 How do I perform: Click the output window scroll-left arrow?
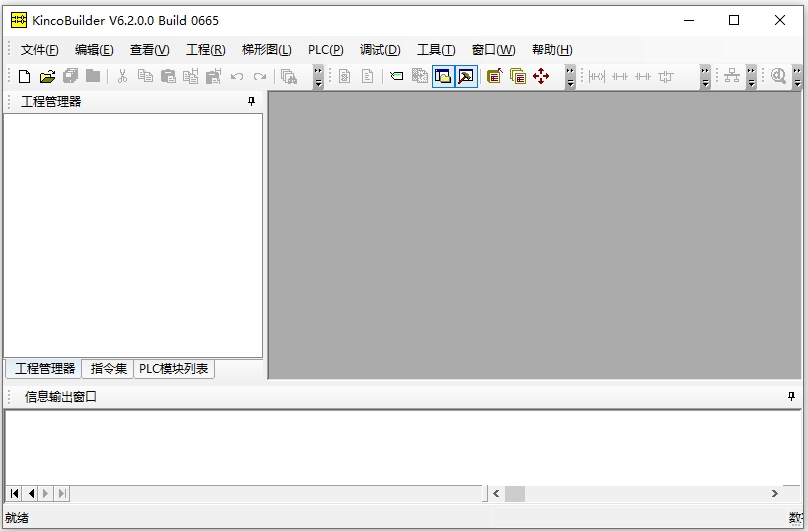(496, 493)
